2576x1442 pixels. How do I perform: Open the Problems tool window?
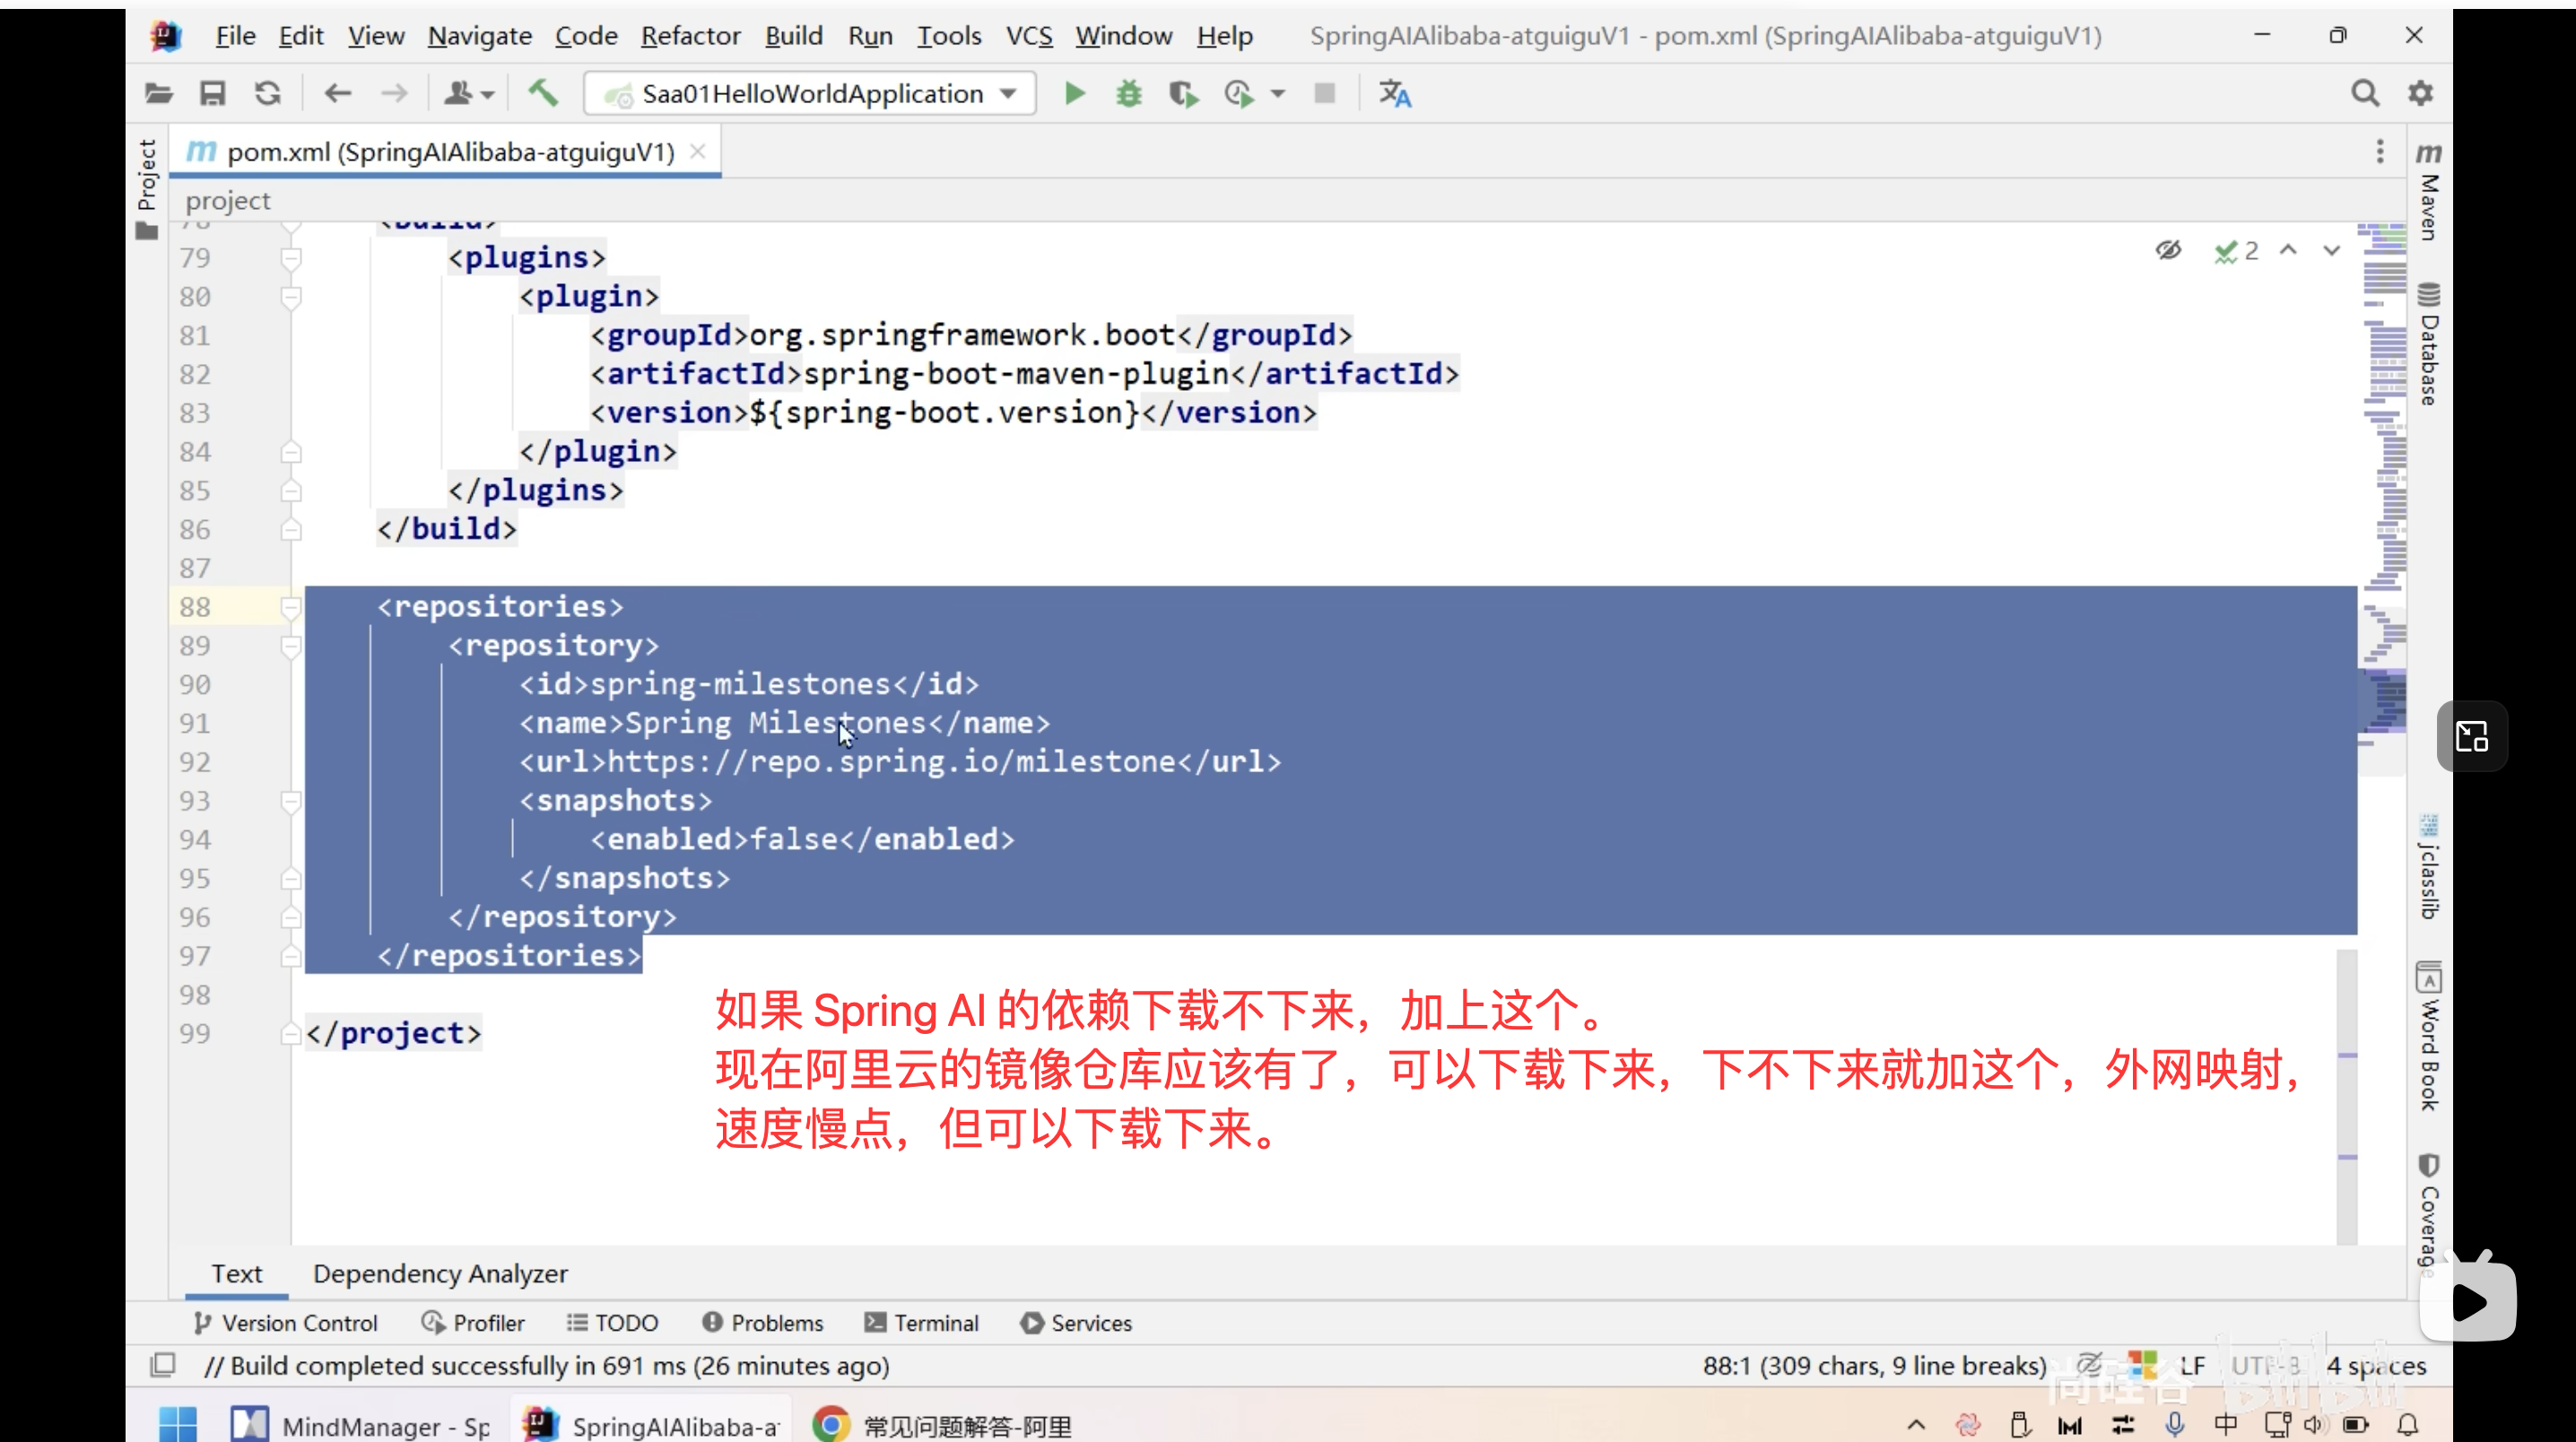click(x=763, y=1323)
